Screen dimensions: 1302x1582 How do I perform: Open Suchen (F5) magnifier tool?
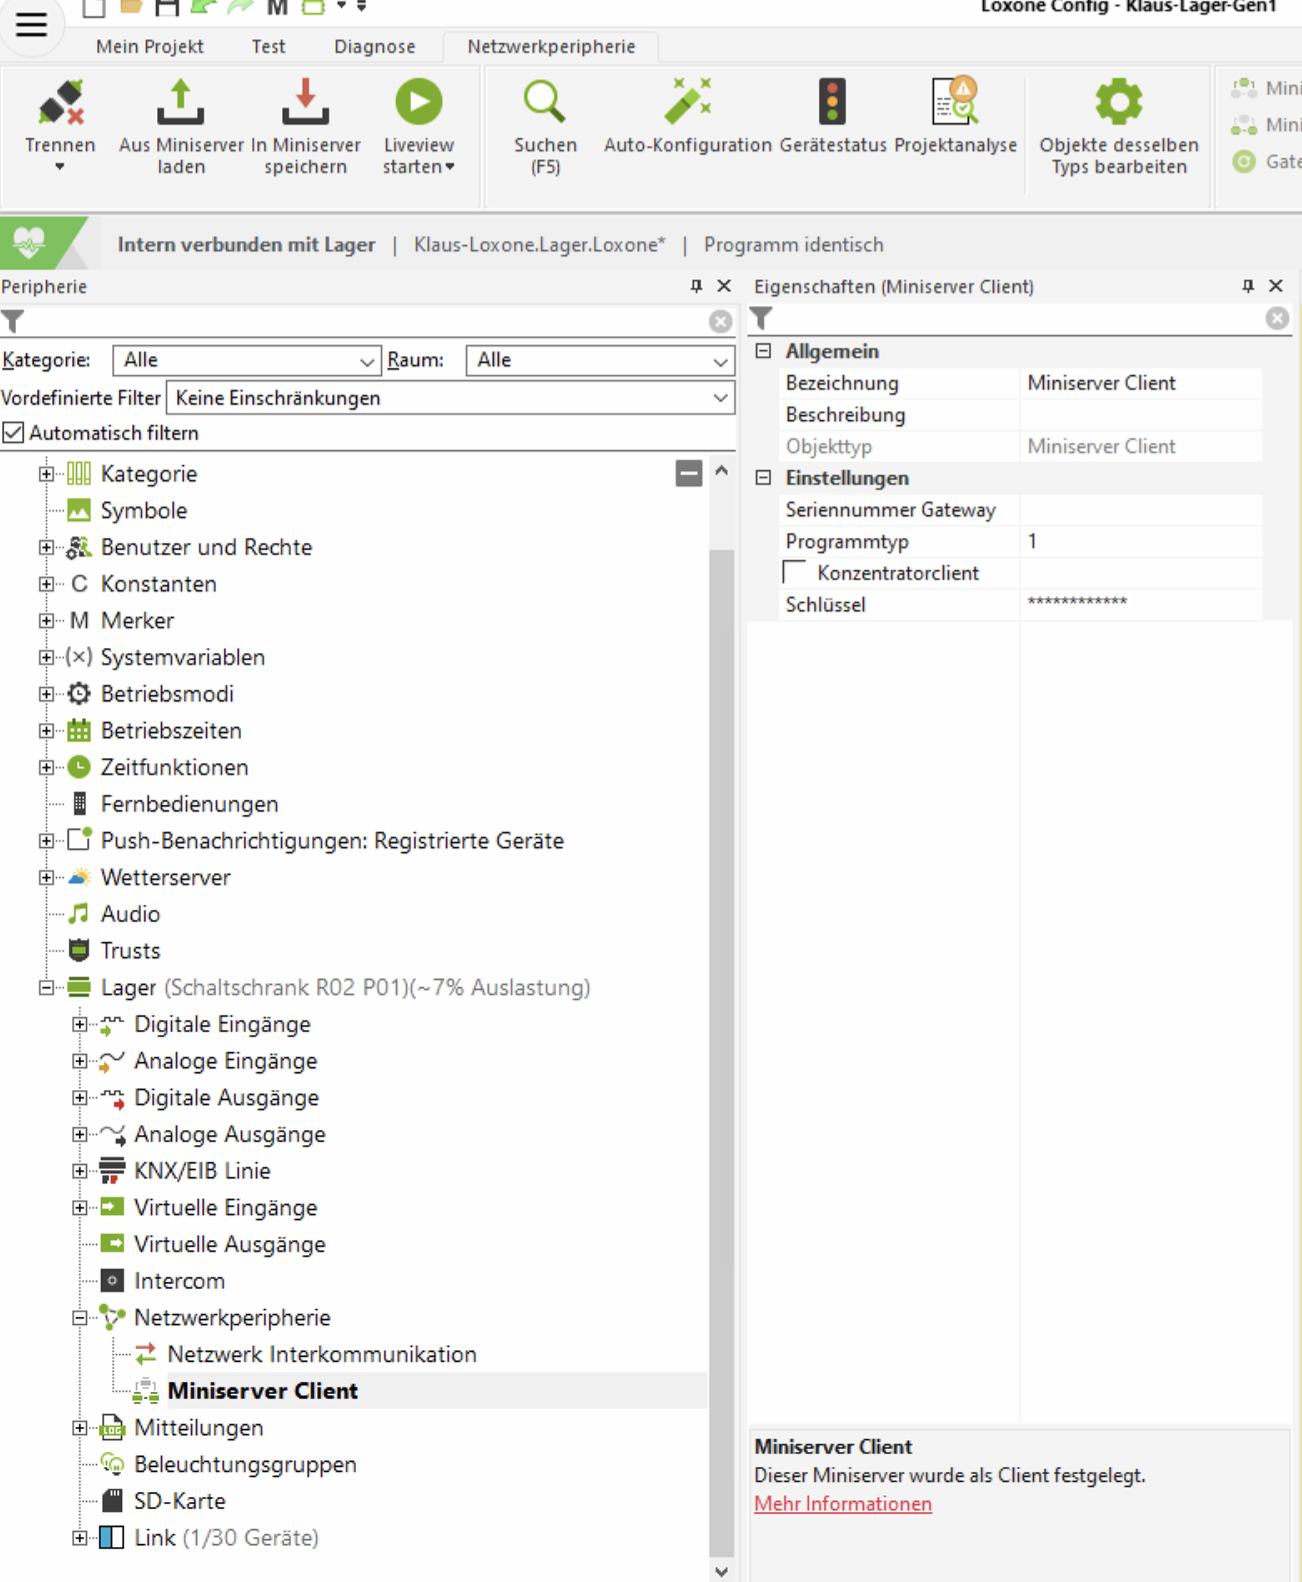pyautogui.click(x=545, y=102)
